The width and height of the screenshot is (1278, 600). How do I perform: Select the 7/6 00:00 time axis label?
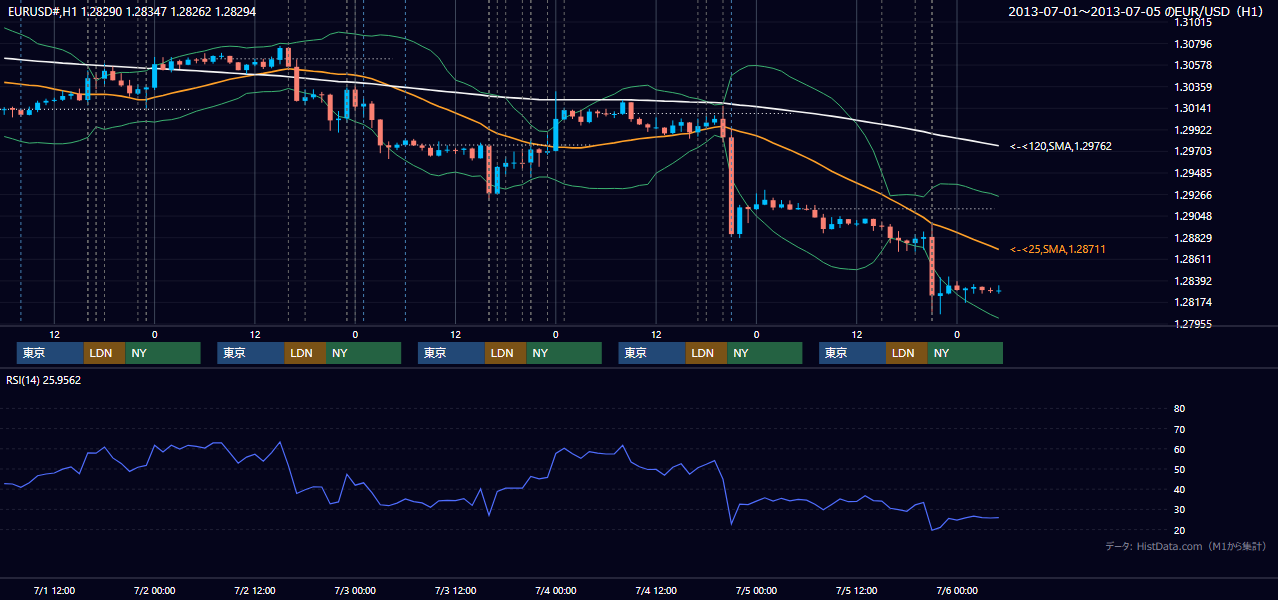point(956,590)
